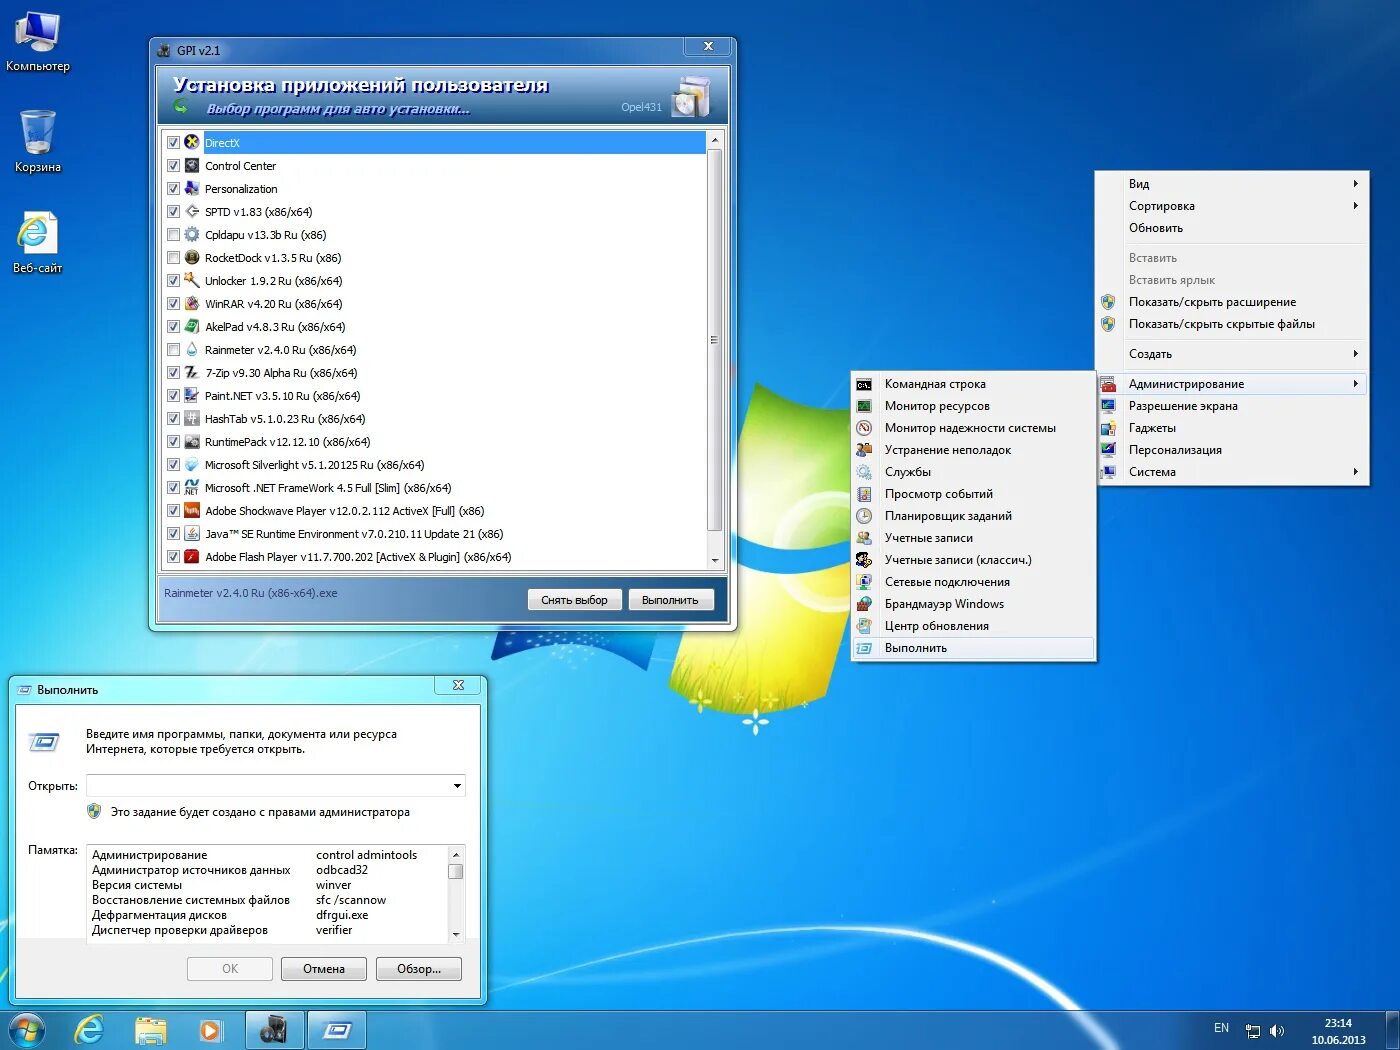Click the GPI list vertical scrollbar thumb
Image resolution: width=1400 pixels, height=1050 pixels.
pos(714,340)
